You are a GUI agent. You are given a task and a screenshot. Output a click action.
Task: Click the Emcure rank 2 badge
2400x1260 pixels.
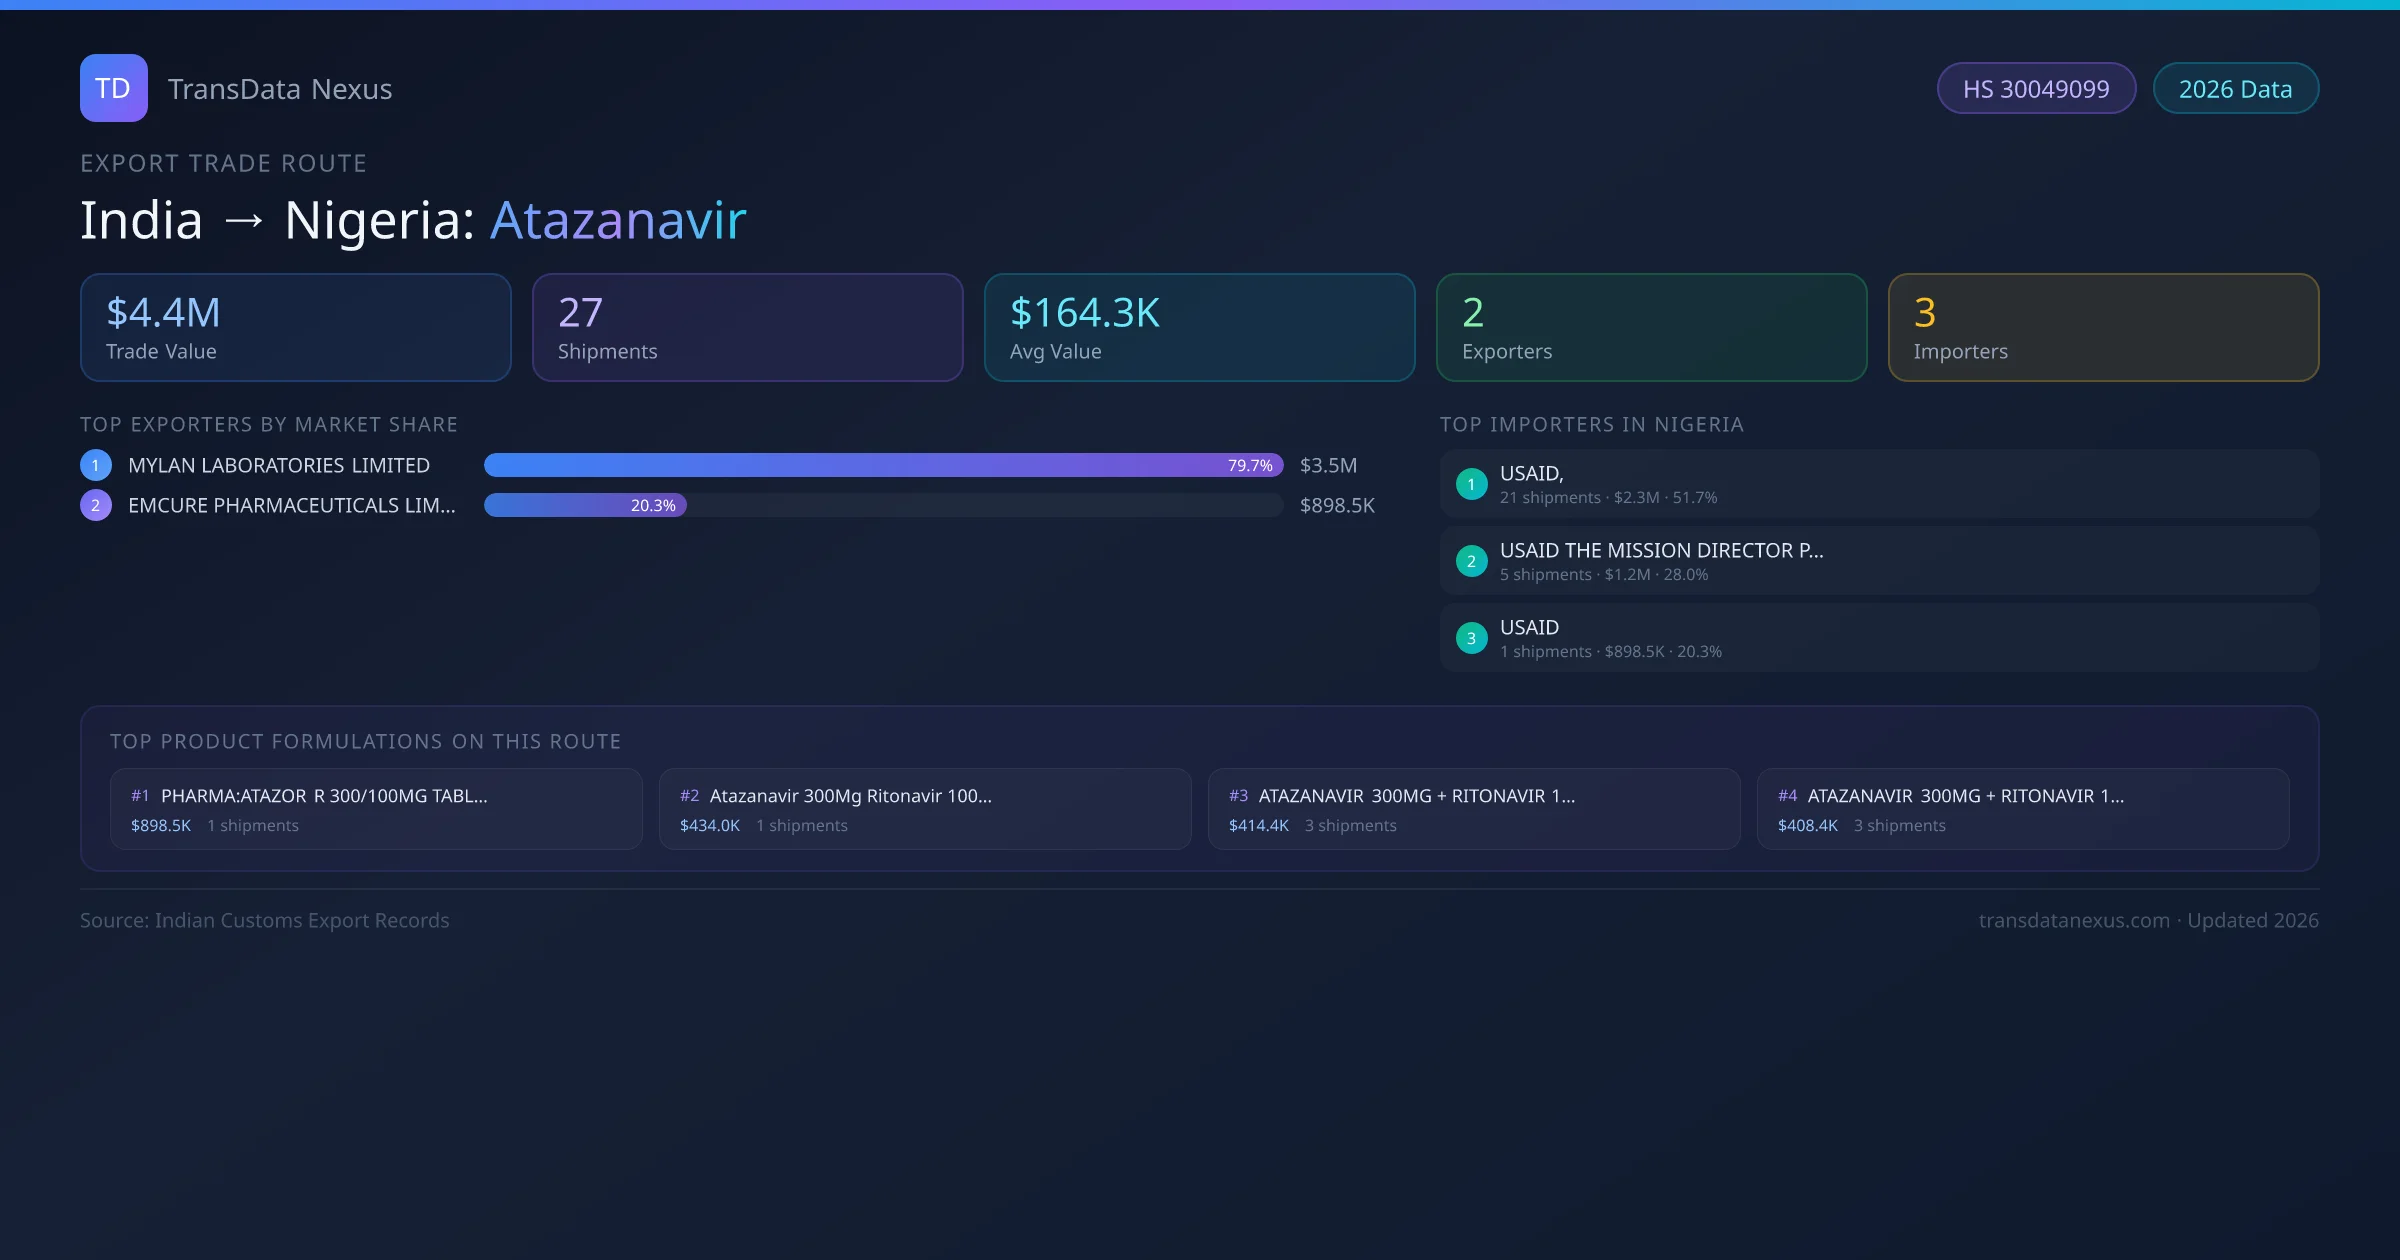pyautogui.click(x=96, y=505)
